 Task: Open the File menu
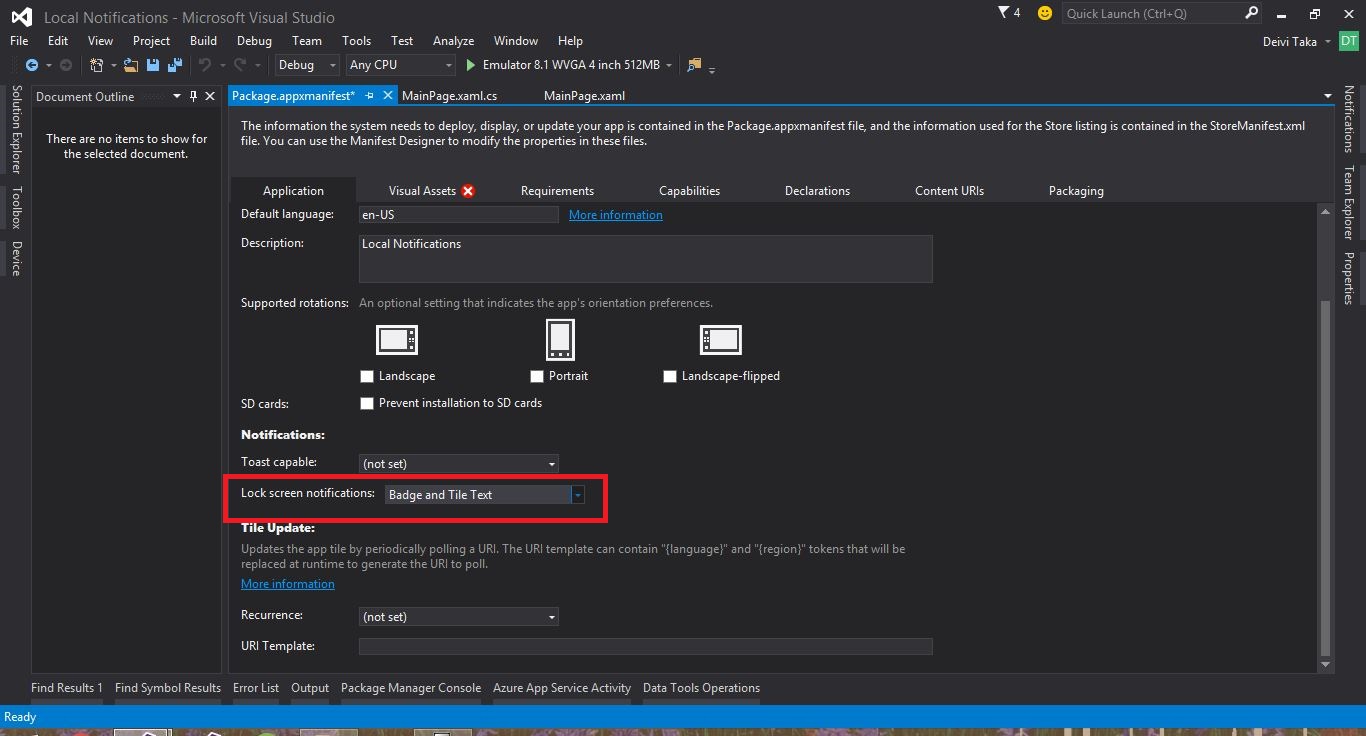pos(19,41)
